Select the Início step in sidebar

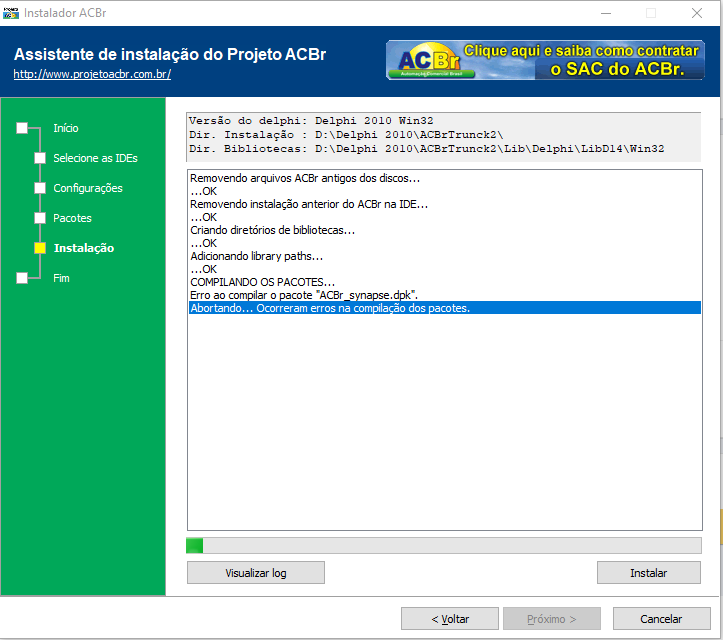coord(65,128)
